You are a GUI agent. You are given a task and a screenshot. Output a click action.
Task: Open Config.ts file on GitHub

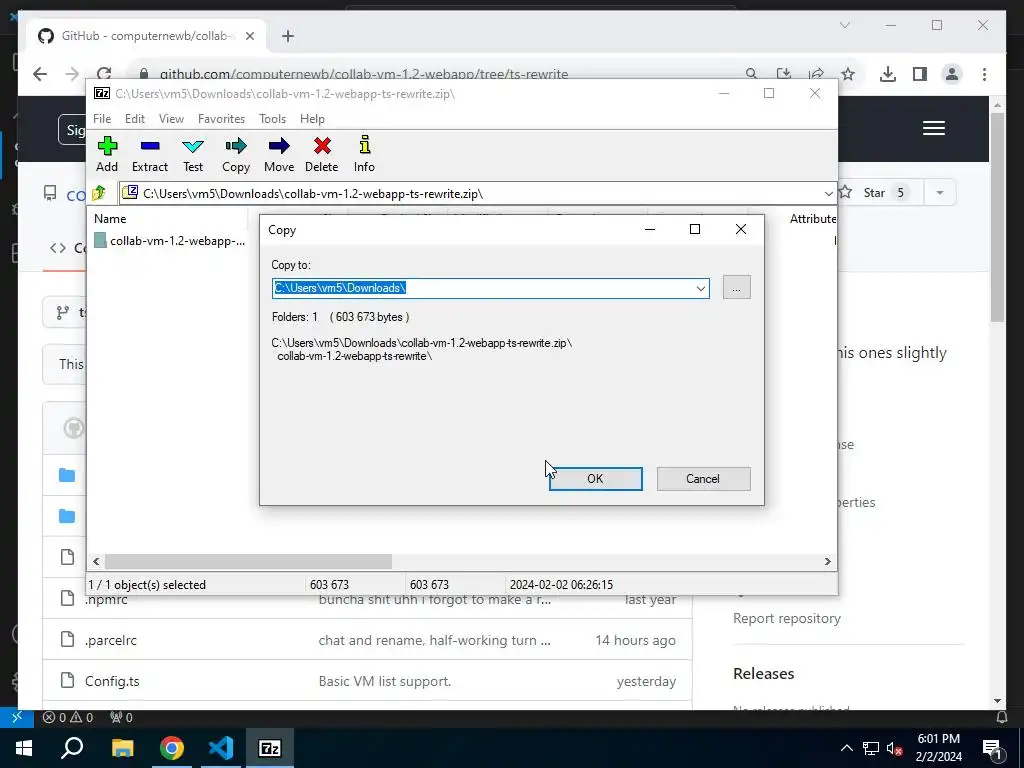(x=112, y=681)
